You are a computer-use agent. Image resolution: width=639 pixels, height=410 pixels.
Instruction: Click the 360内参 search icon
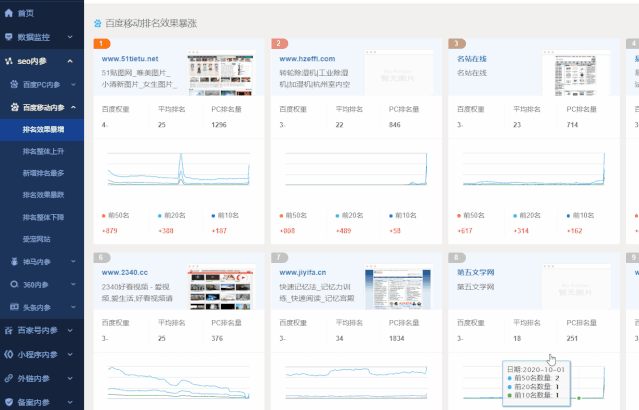coord(14,284)
